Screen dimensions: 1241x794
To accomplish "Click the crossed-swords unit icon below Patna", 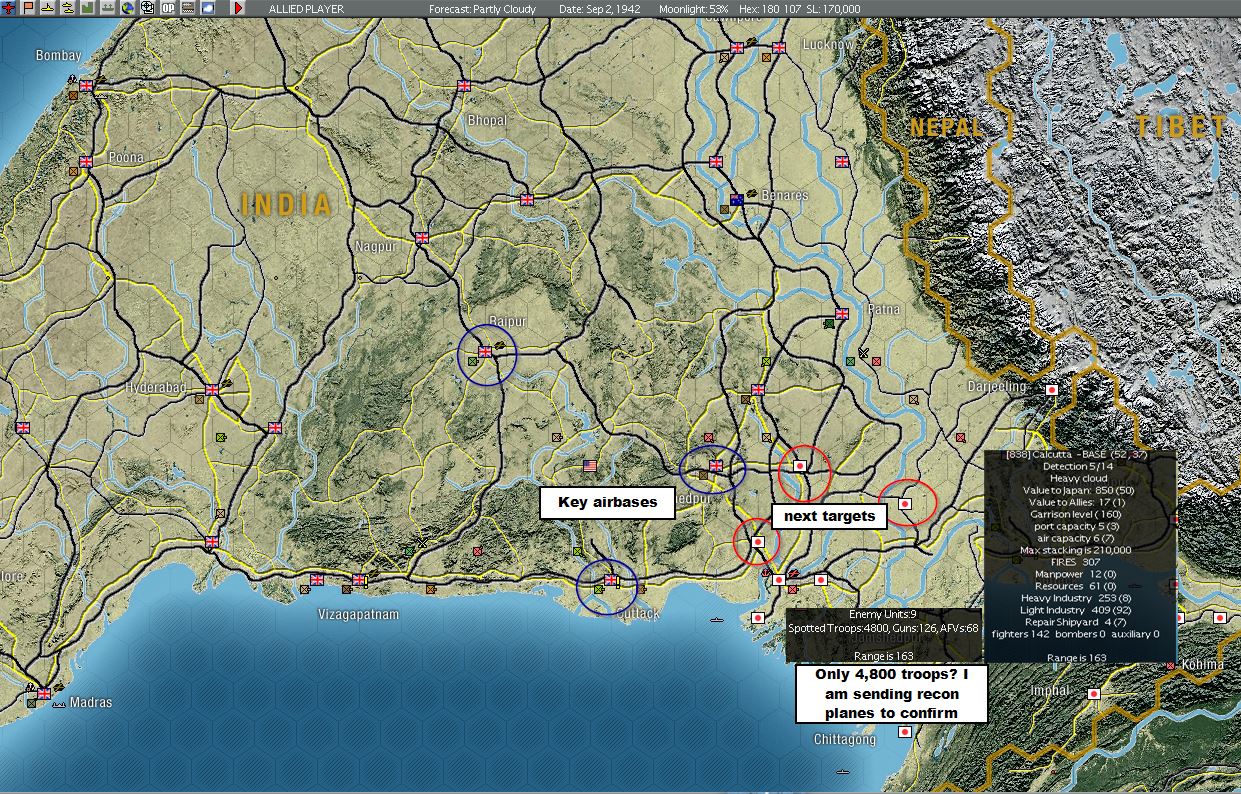I will [863, 352].
